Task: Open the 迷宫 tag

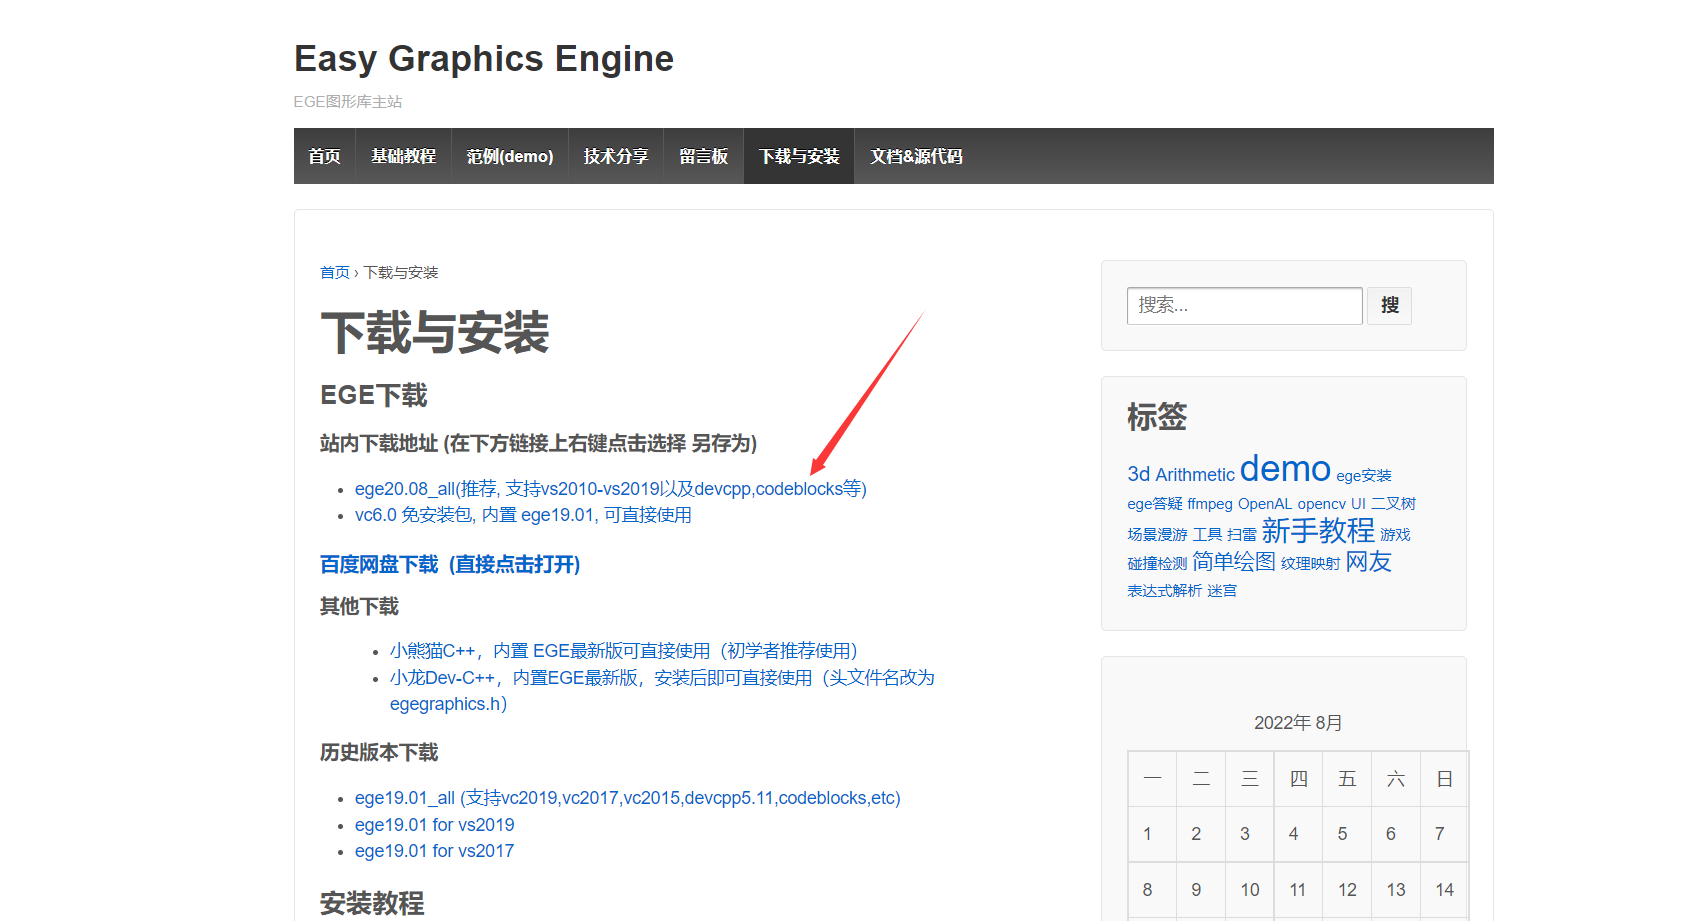Action: 1222,591
